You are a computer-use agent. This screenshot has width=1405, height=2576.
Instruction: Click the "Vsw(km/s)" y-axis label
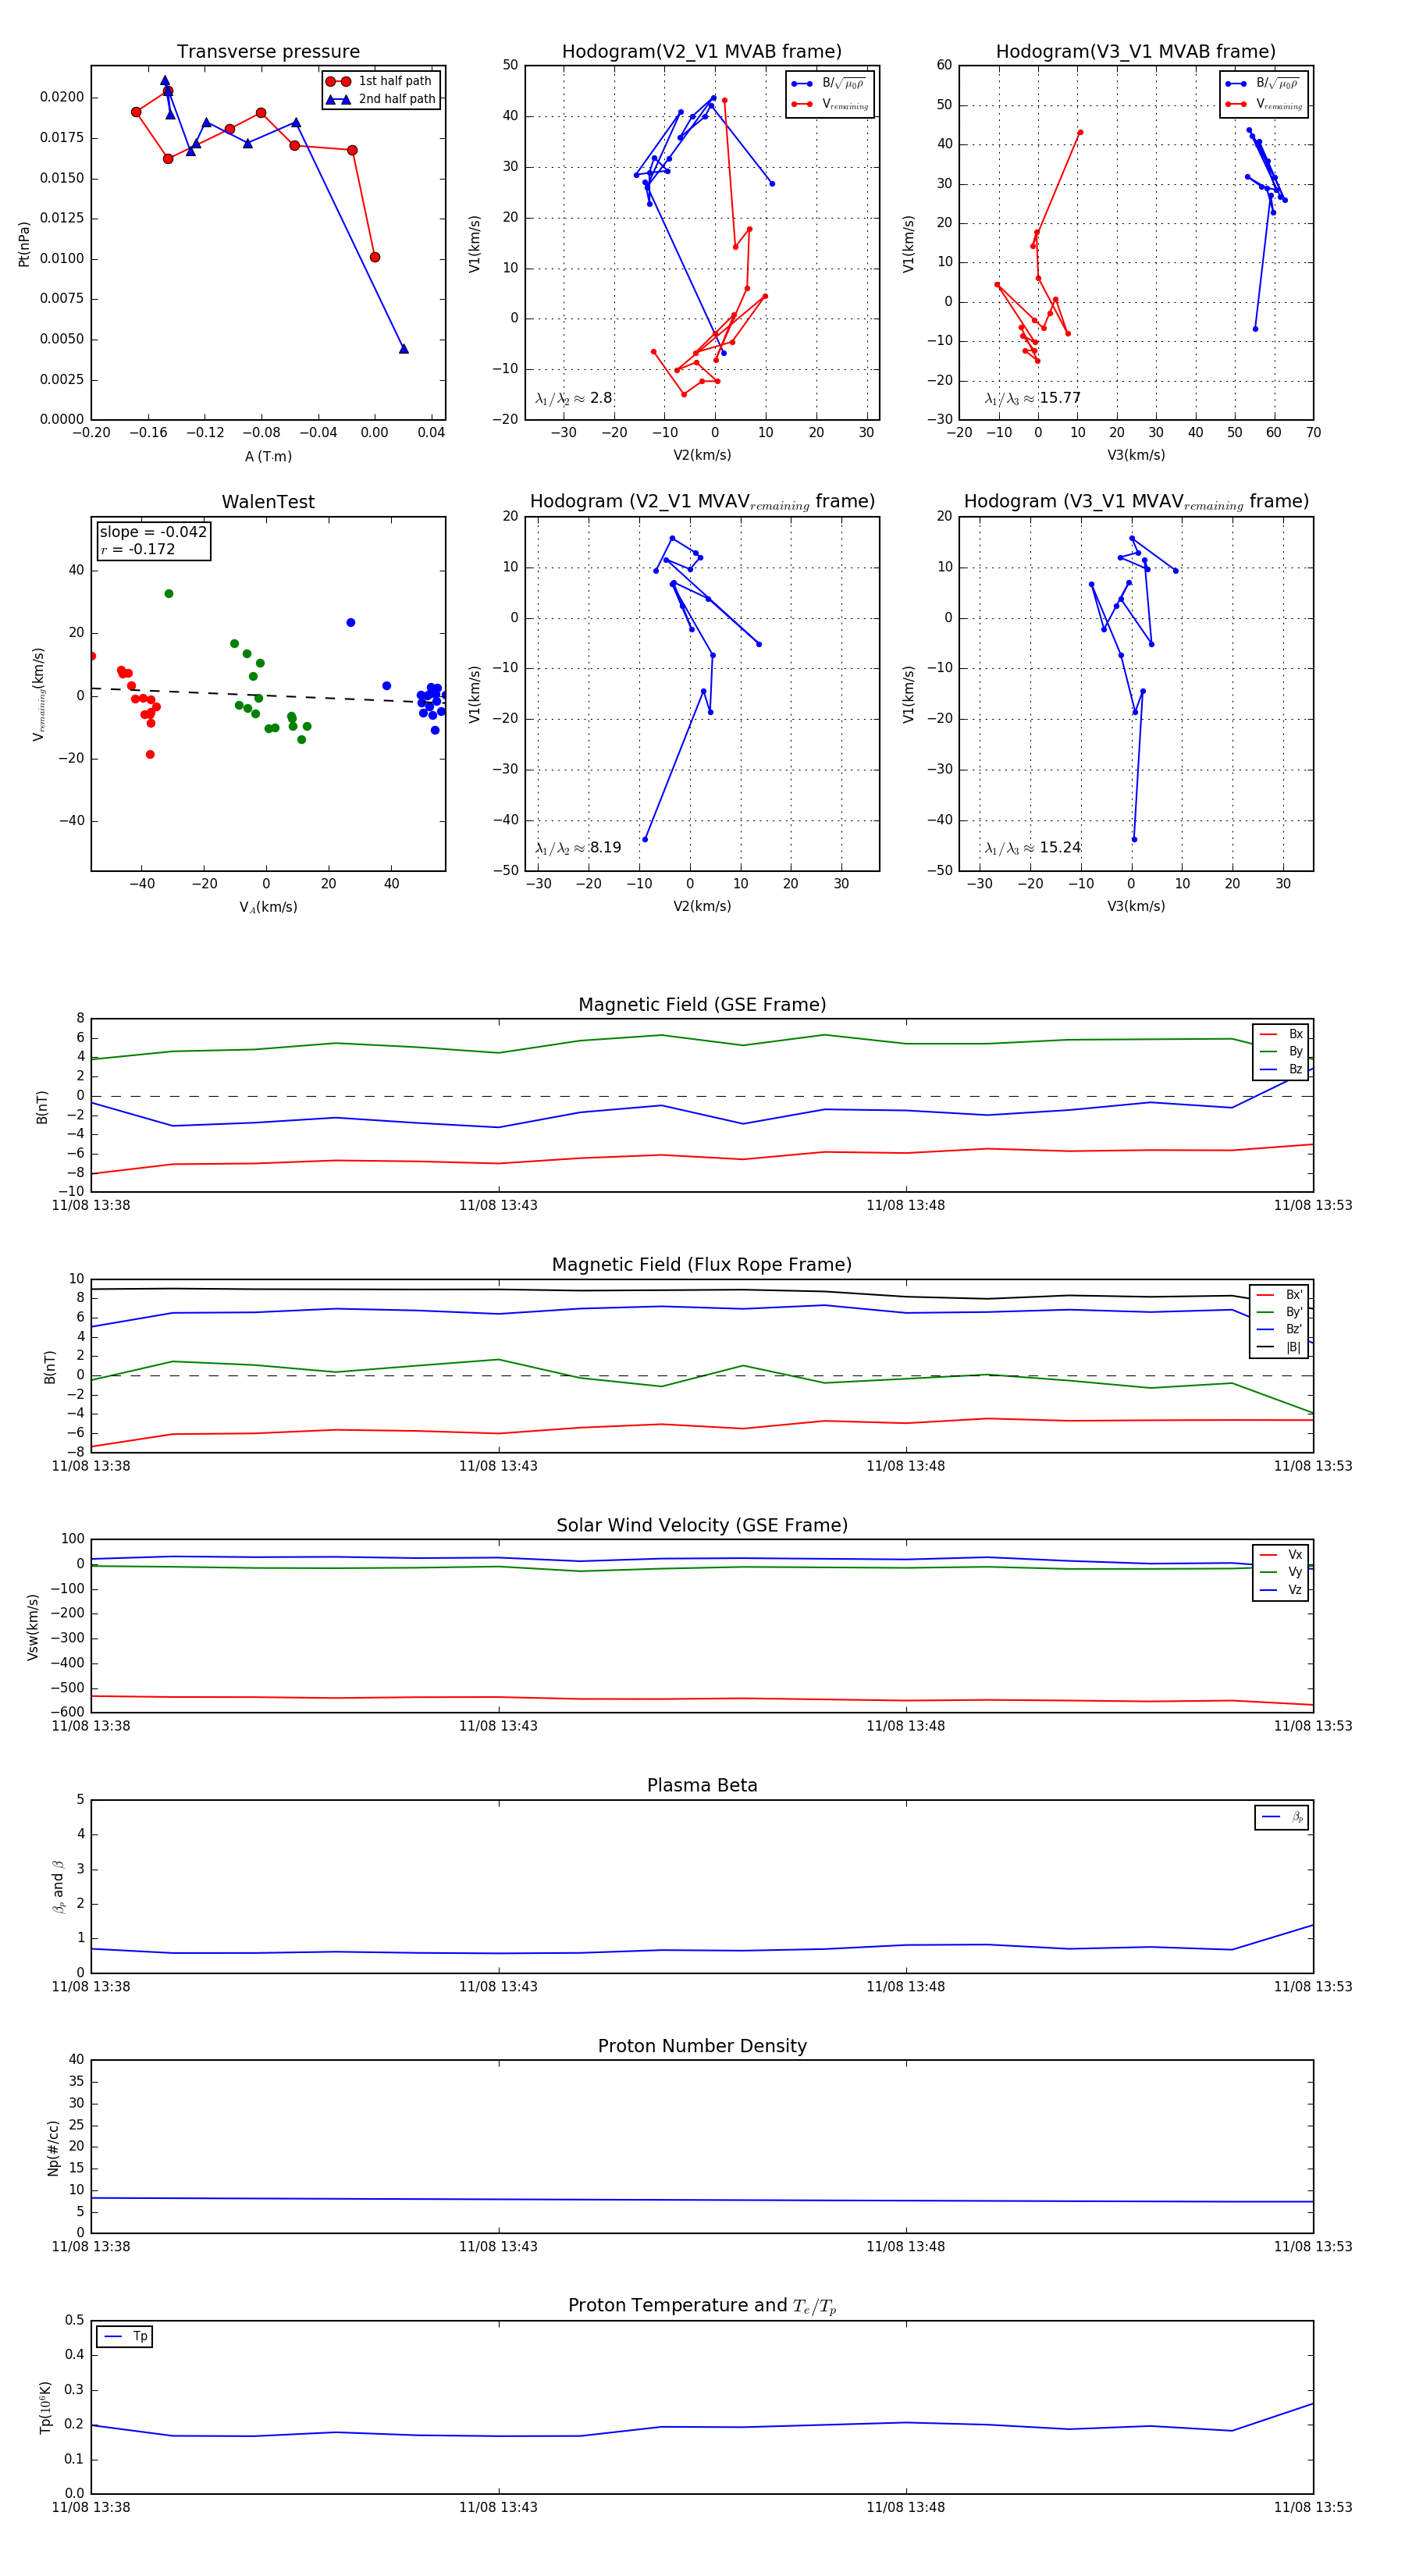33,1627
